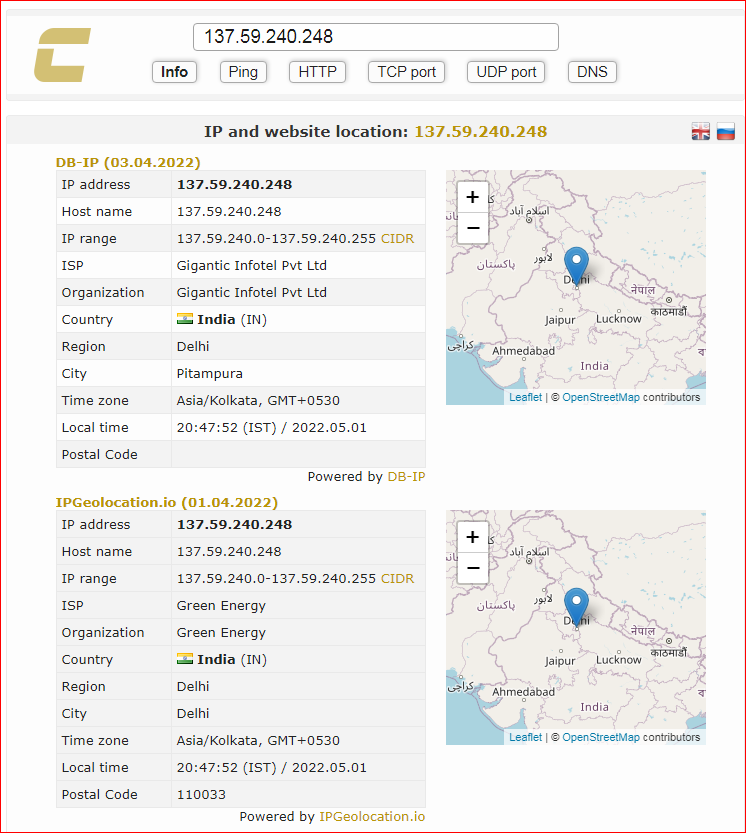Open the CIDR link in the DB-IP table
The width and height of the screenshot is (746, 833).
(x=397, y=239)
